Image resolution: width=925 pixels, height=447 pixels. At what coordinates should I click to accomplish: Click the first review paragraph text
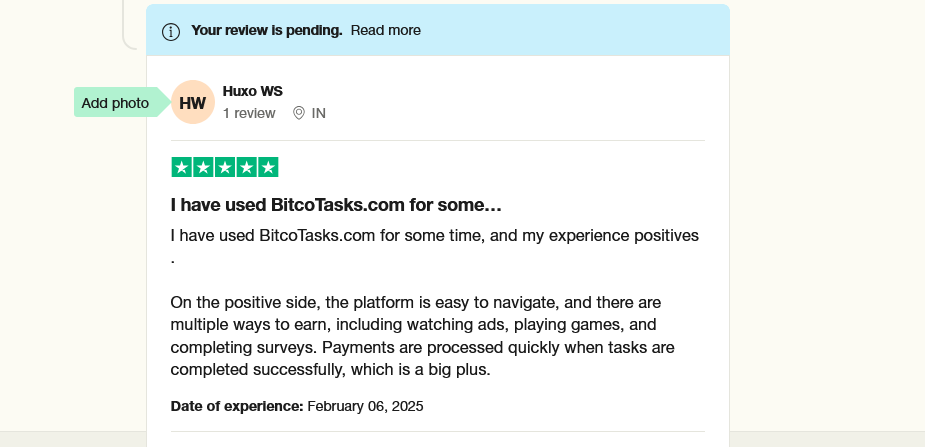click(x=435, y=246)
